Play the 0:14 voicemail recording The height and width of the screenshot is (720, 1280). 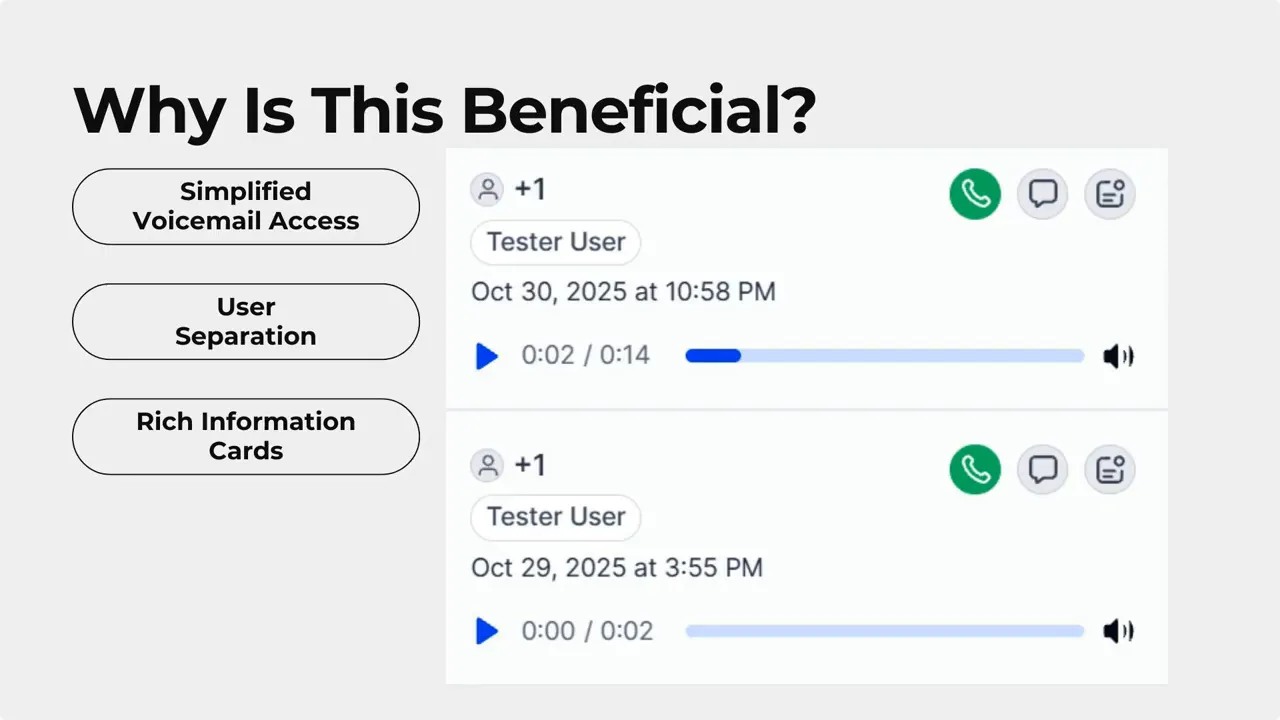(x=487, y=356)
